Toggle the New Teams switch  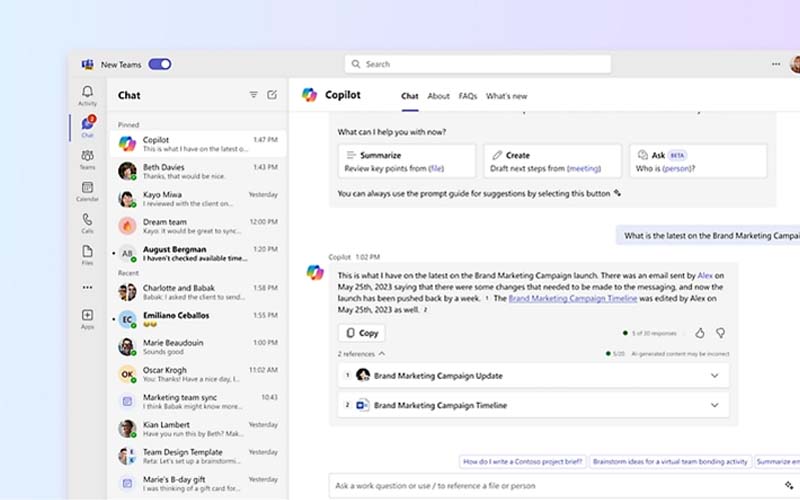159,64
